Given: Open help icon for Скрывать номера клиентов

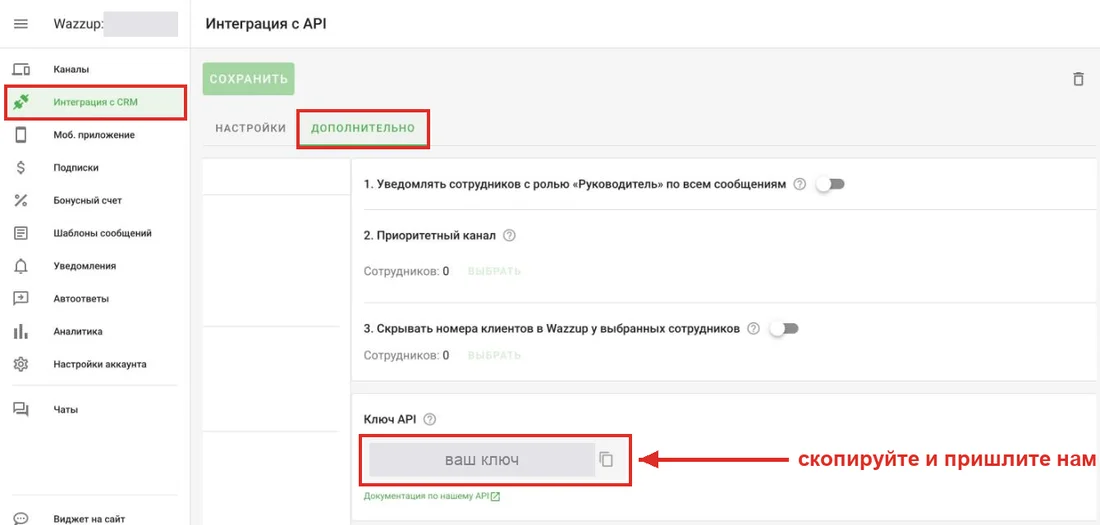Looking at the screenshot, I should pyautogui.click(x=753, y=328).
